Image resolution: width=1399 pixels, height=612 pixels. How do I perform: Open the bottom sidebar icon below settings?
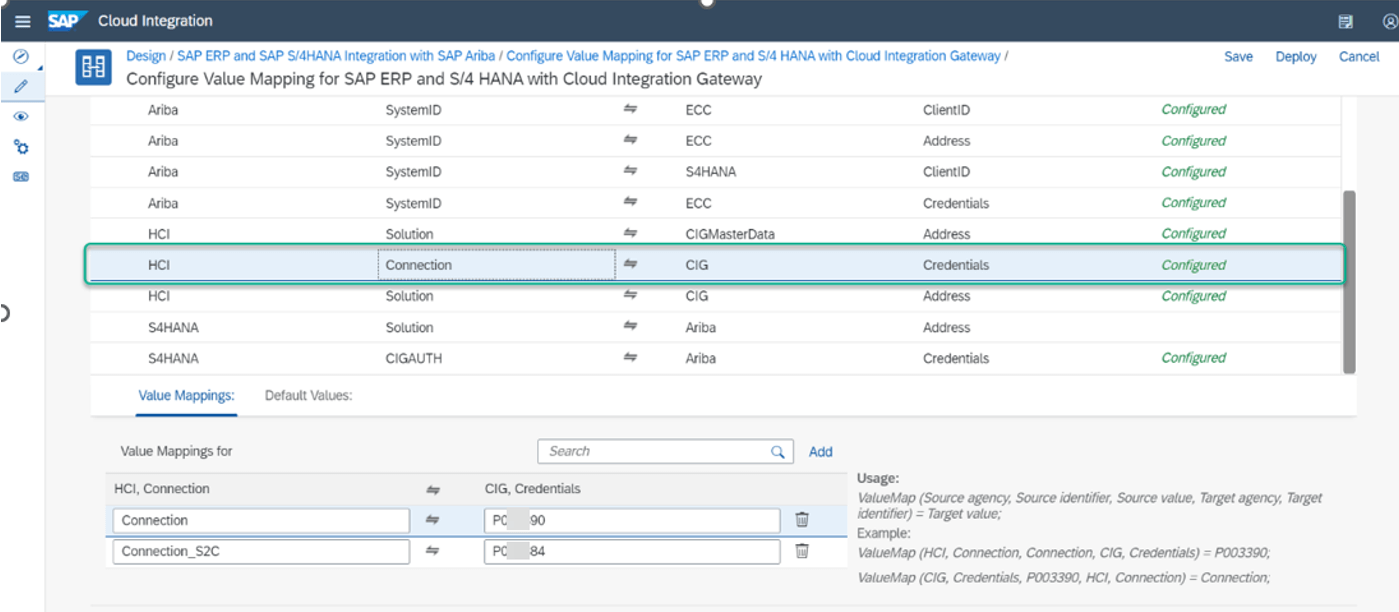pyautogui.click(x=20, y=177)
